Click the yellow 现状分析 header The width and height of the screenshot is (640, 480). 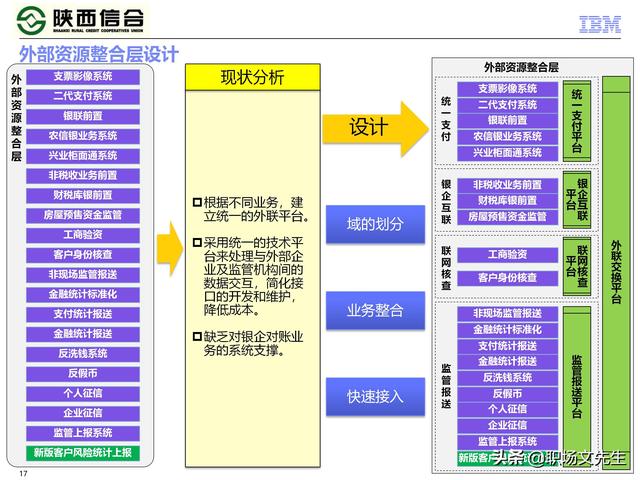point(253,77)
